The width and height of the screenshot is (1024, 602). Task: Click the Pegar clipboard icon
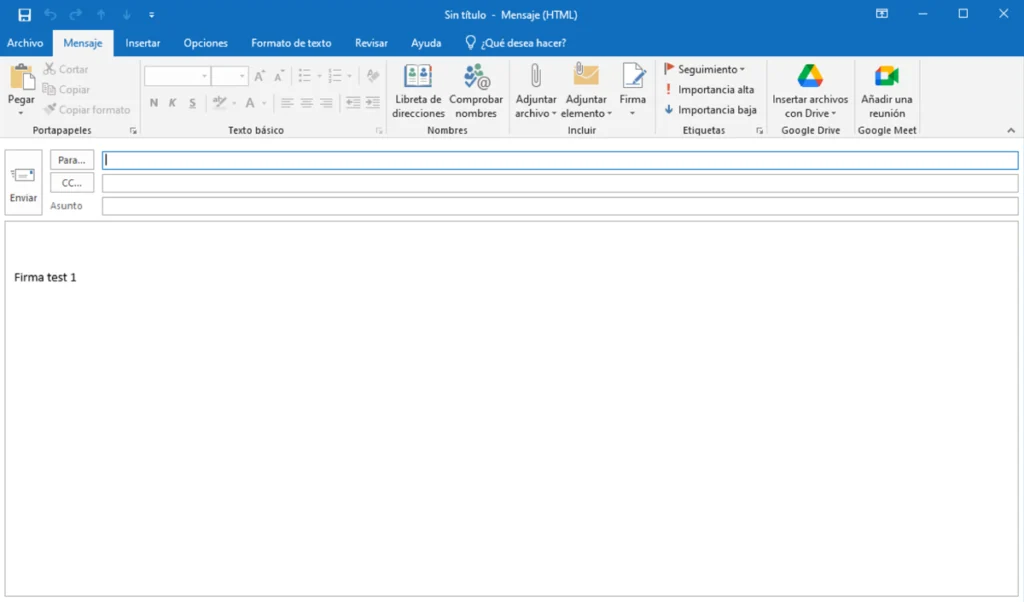pos(21,77)
